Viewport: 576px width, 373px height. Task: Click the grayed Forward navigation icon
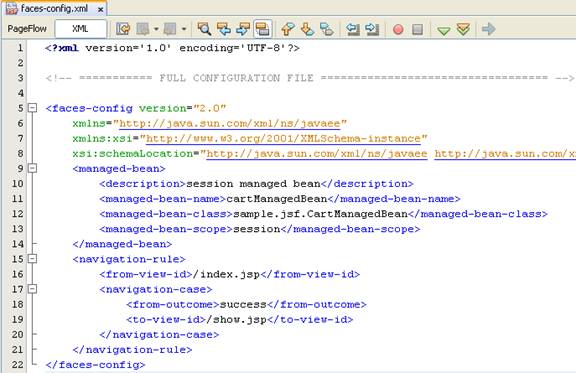tap(170, 29)
